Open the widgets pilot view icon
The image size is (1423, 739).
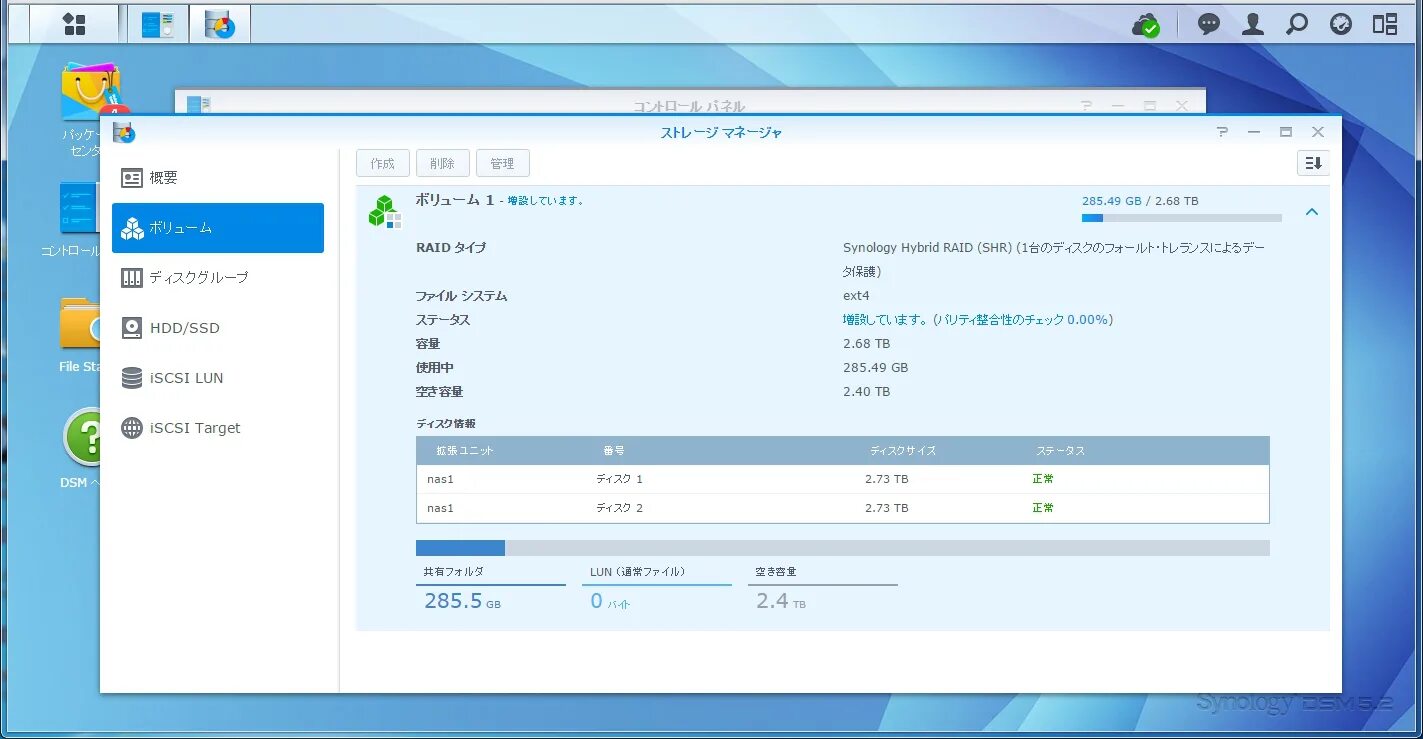click(1385, 24)
